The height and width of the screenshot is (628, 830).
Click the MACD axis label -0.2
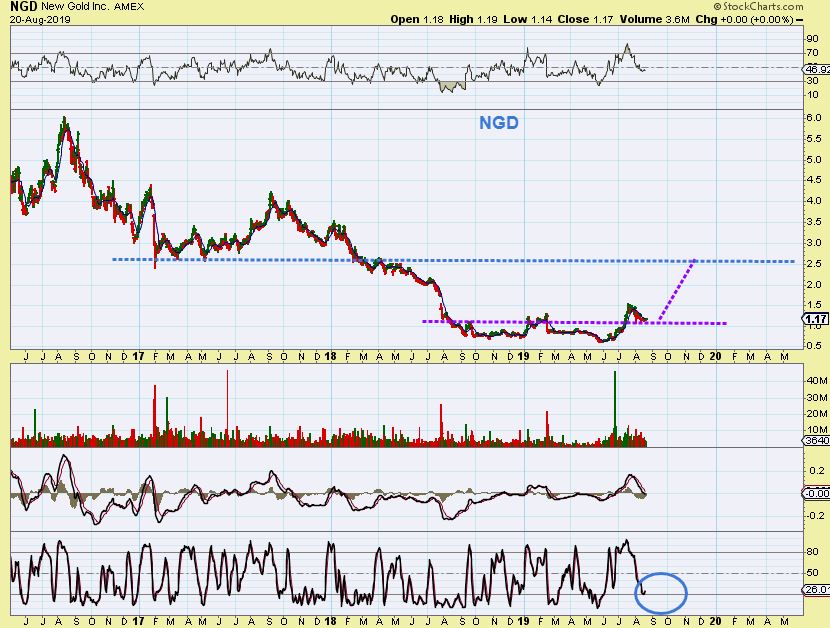tap(816, 515)
